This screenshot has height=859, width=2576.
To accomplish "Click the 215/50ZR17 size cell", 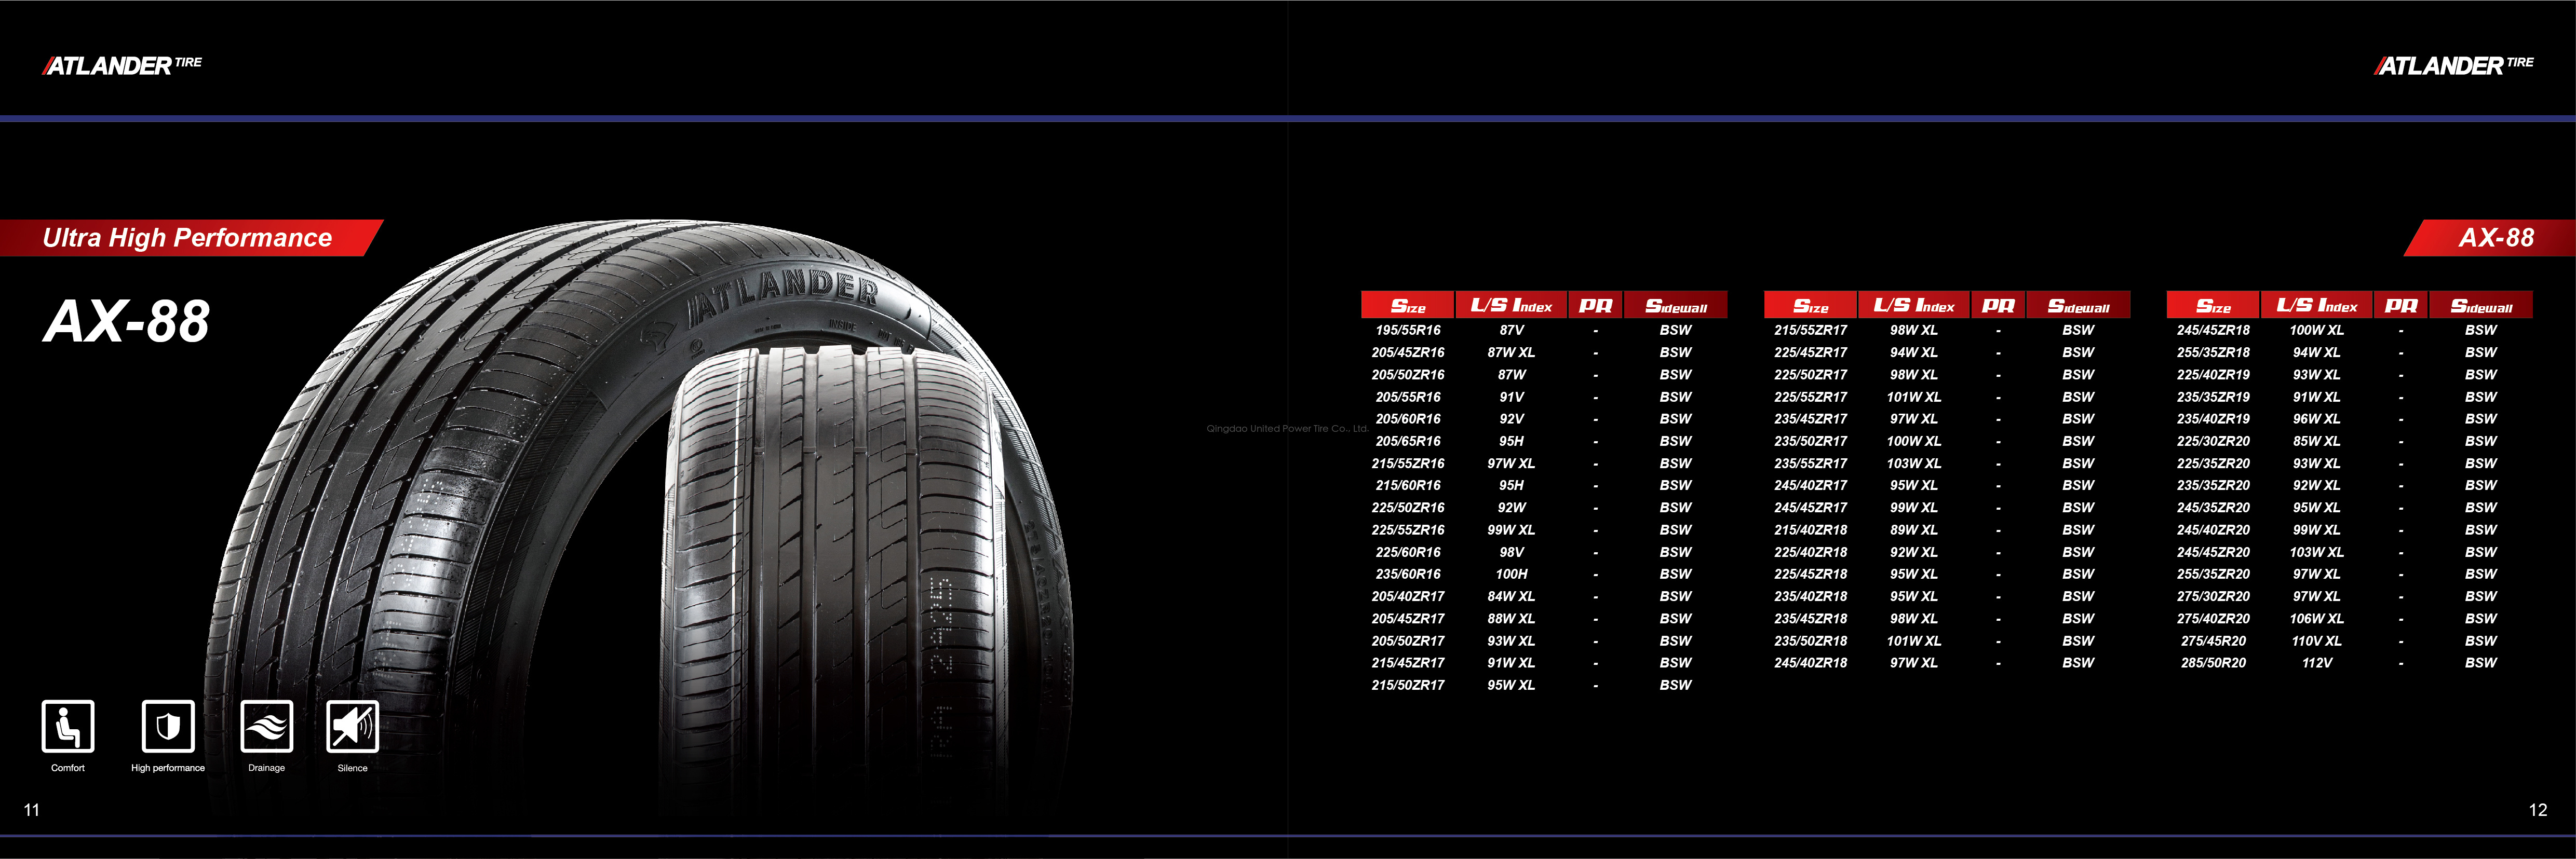I will point(1408,685).
